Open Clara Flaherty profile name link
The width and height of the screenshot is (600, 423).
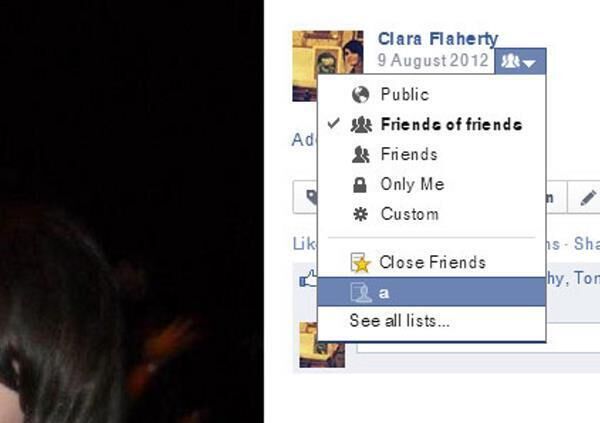[x=438, y=39]
